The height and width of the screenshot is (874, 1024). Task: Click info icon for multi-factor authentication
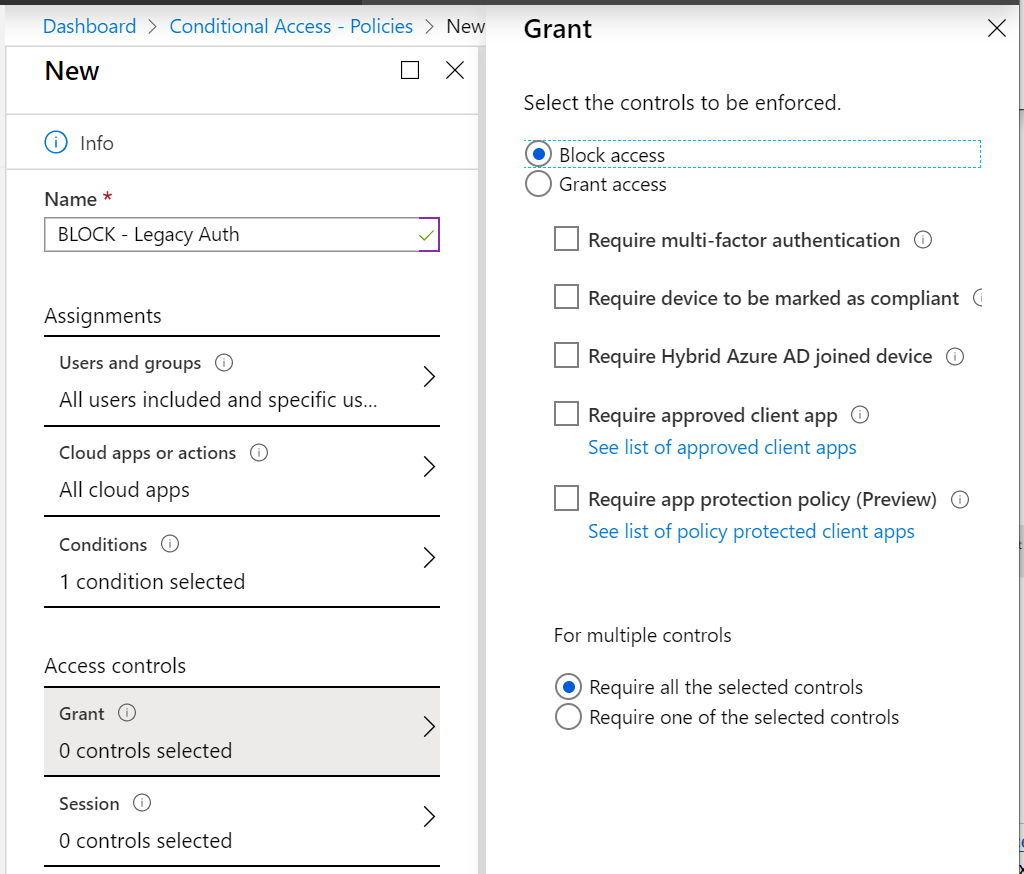click(x=923, y=240)
